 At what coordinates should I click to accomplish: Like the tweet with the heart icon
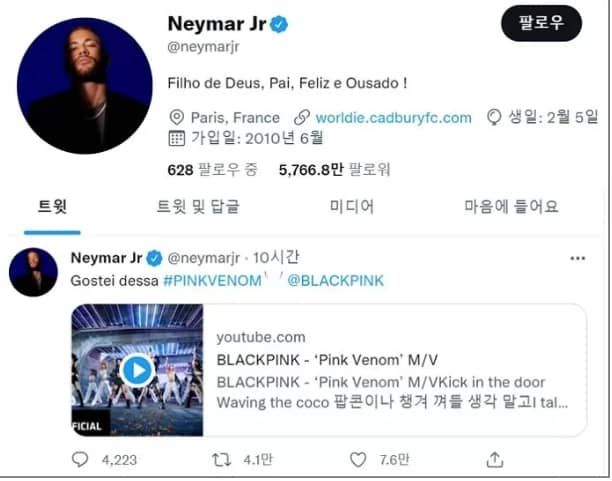pos(358,460)
